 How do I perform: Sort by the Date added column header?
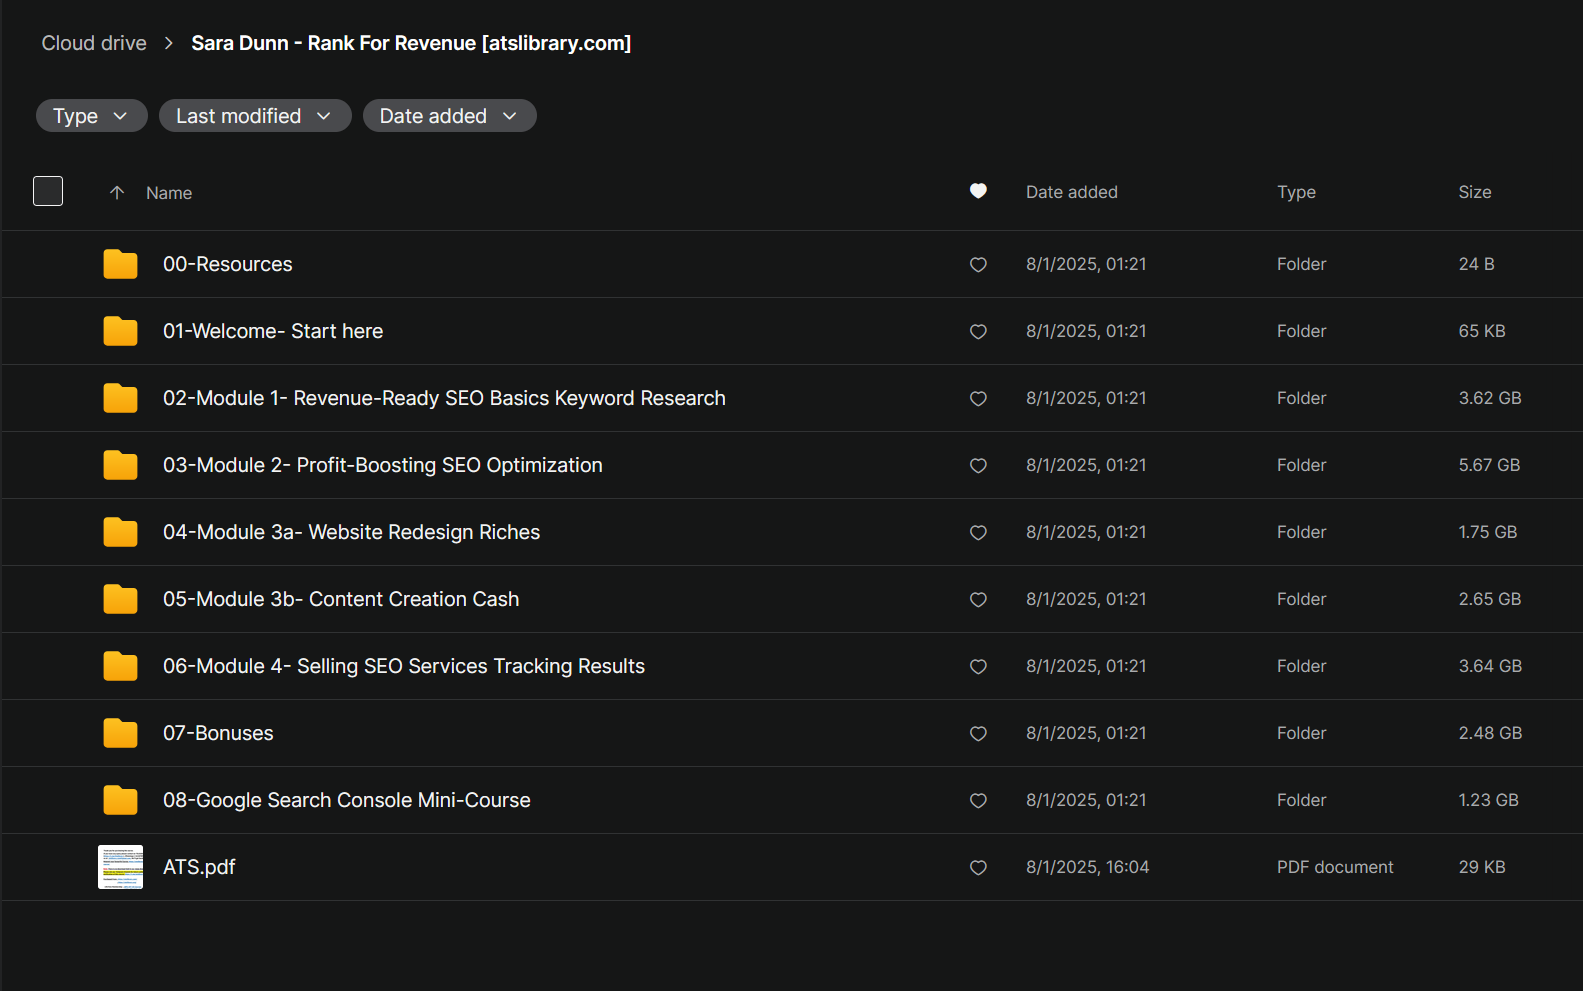click(x=1071, y=192)
